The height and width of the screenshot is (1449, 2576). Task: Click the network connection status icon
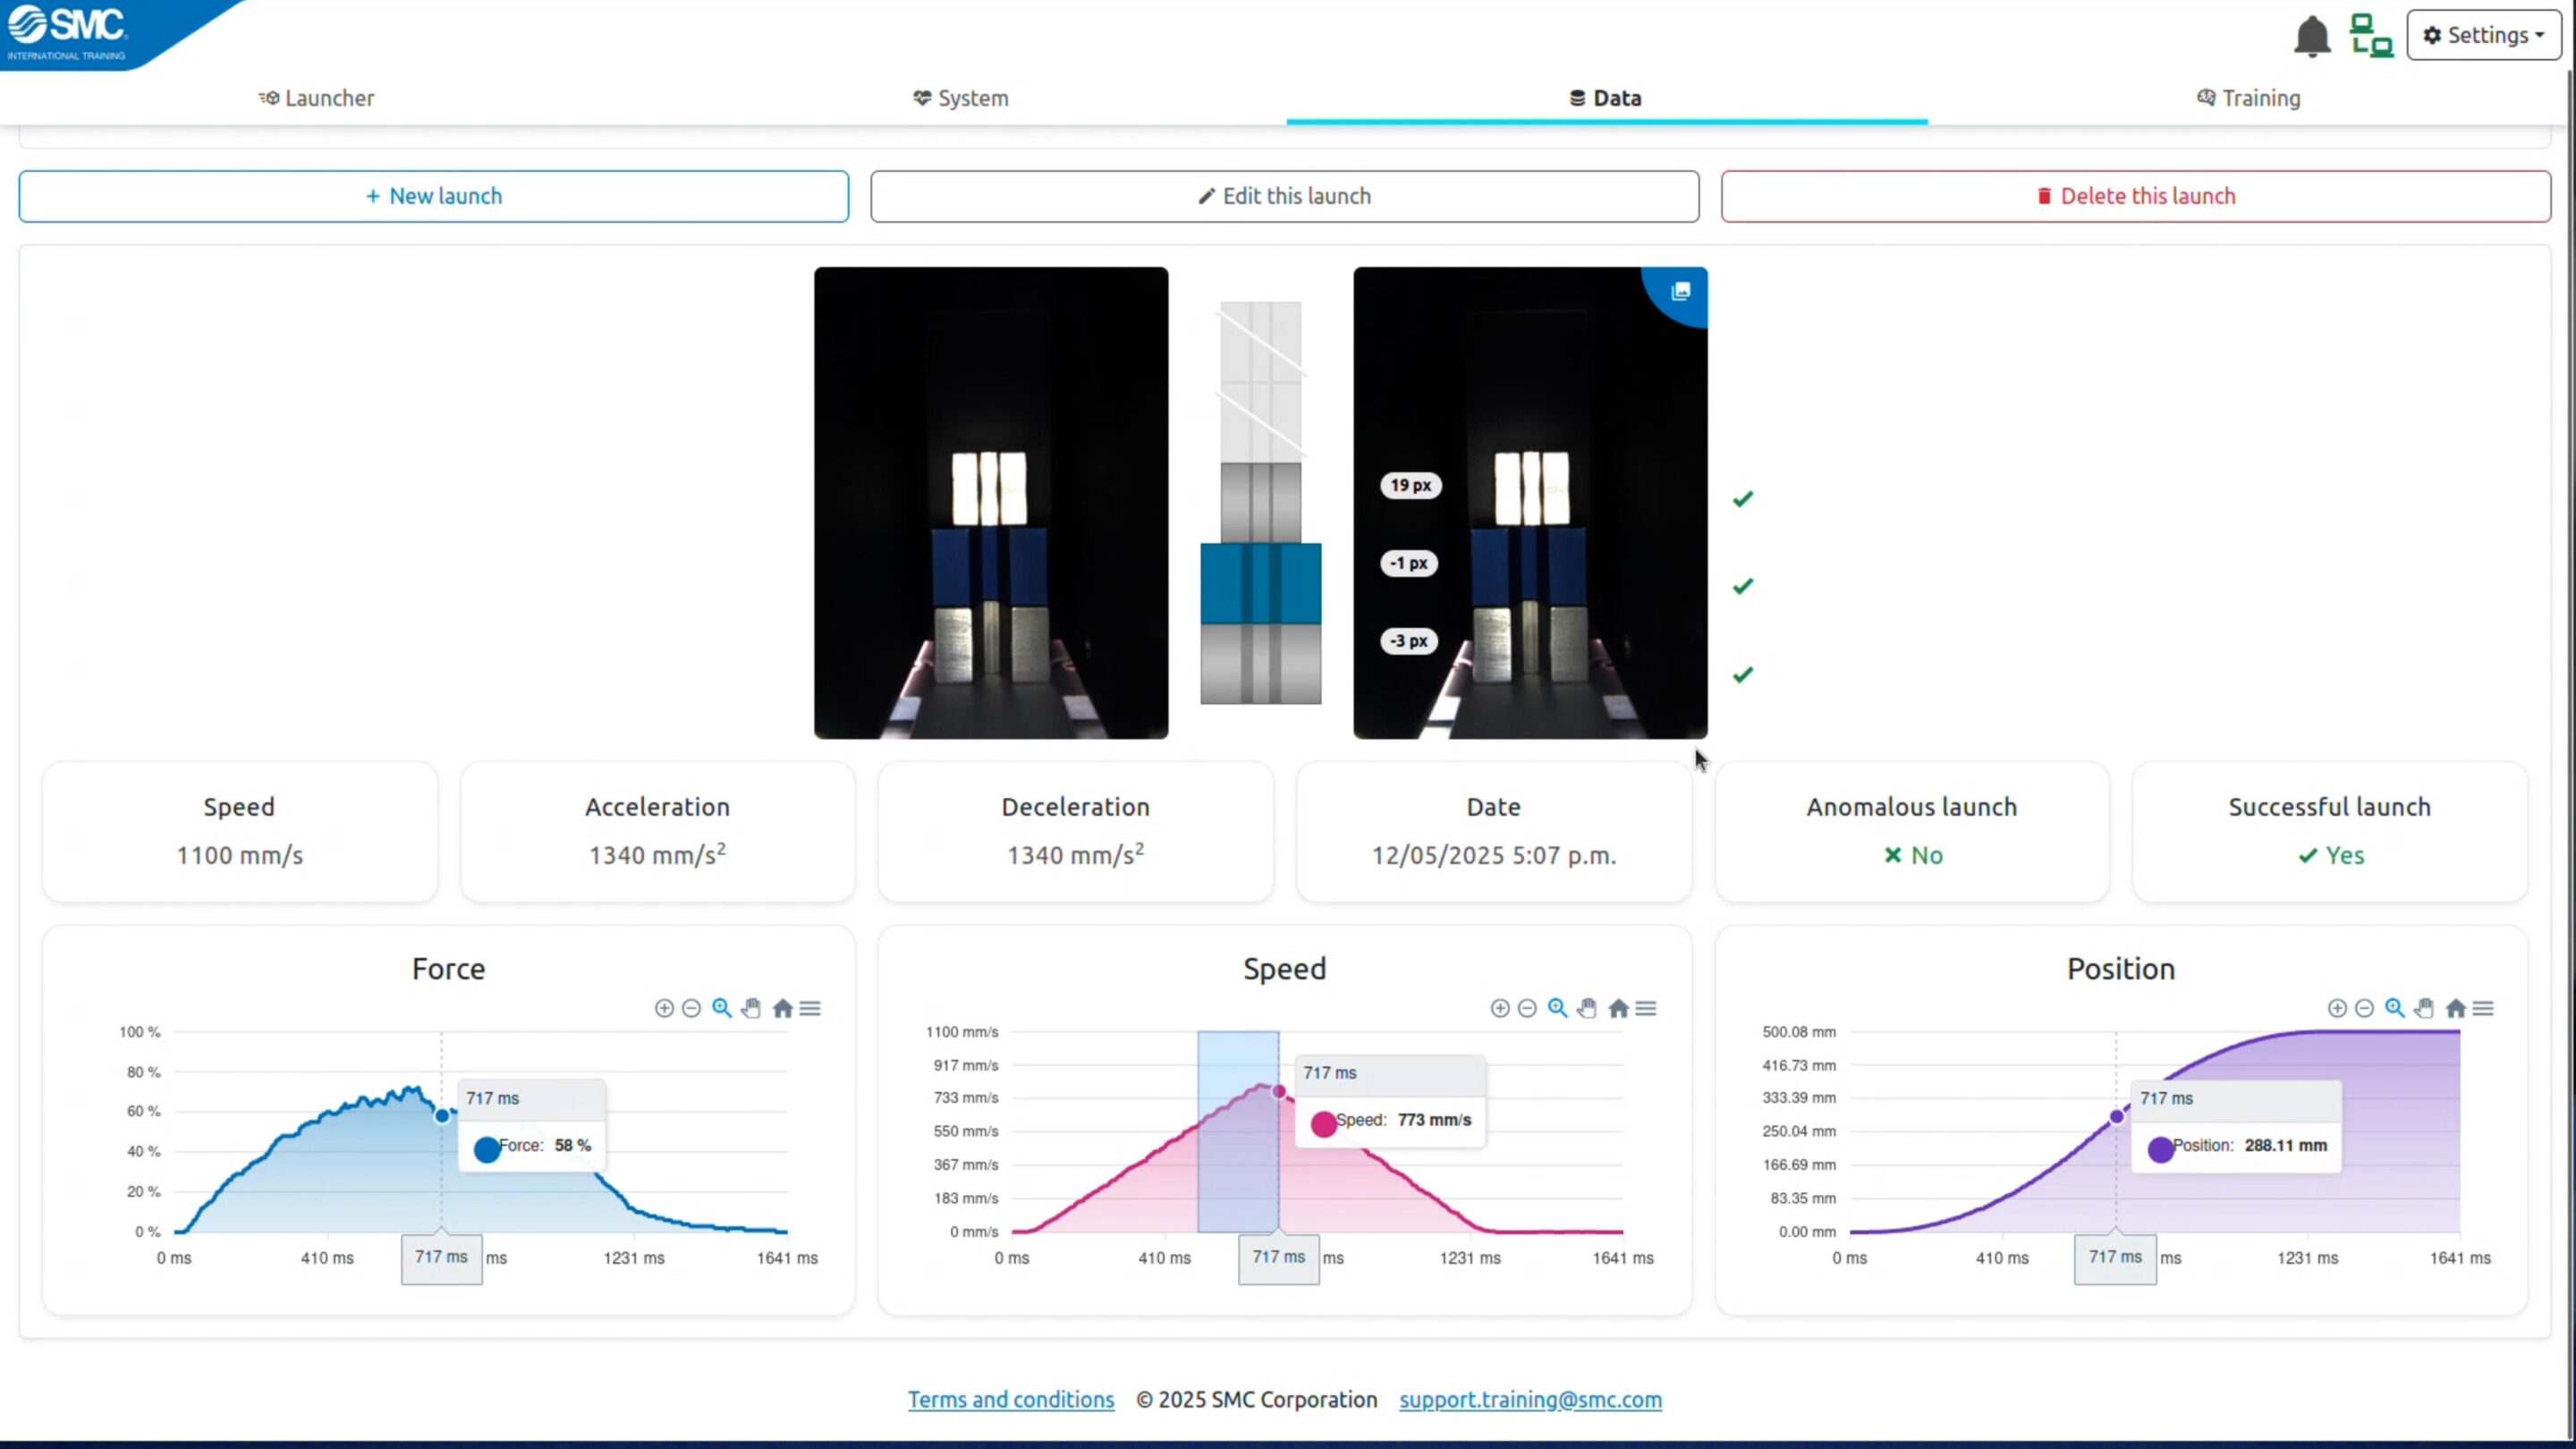[2371, 36]
